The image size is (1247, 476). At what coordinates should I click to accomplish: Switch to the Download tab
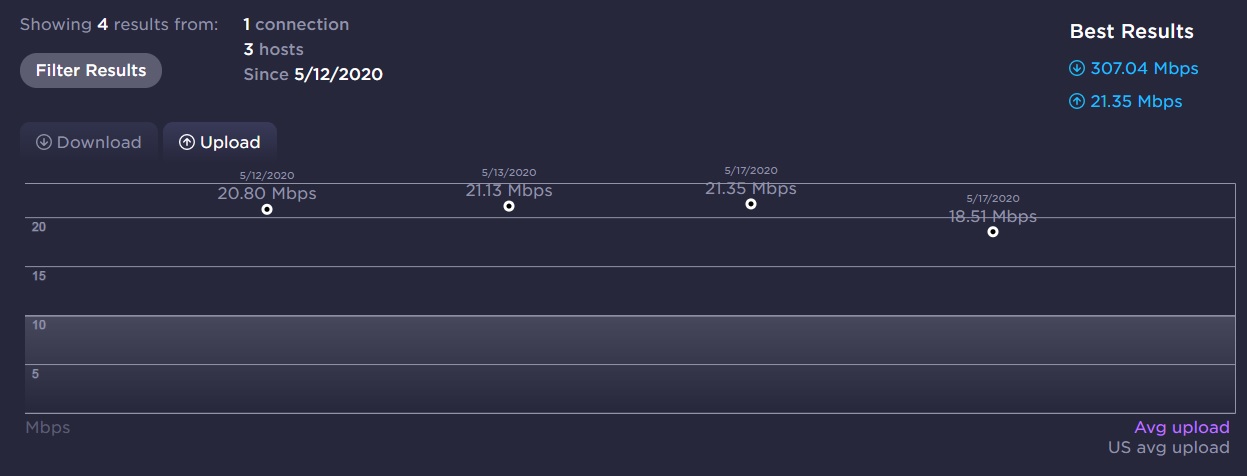click(89, 142)
